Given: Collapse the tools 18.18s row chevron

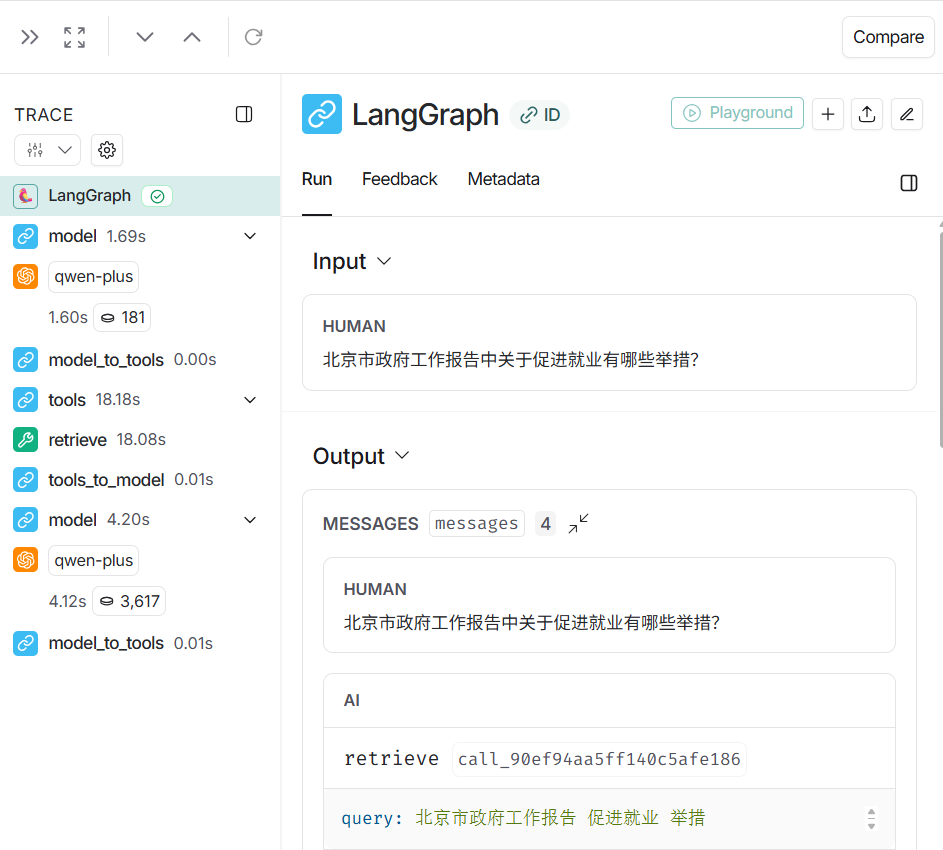Looking at the screenshot, I should 250,400.
